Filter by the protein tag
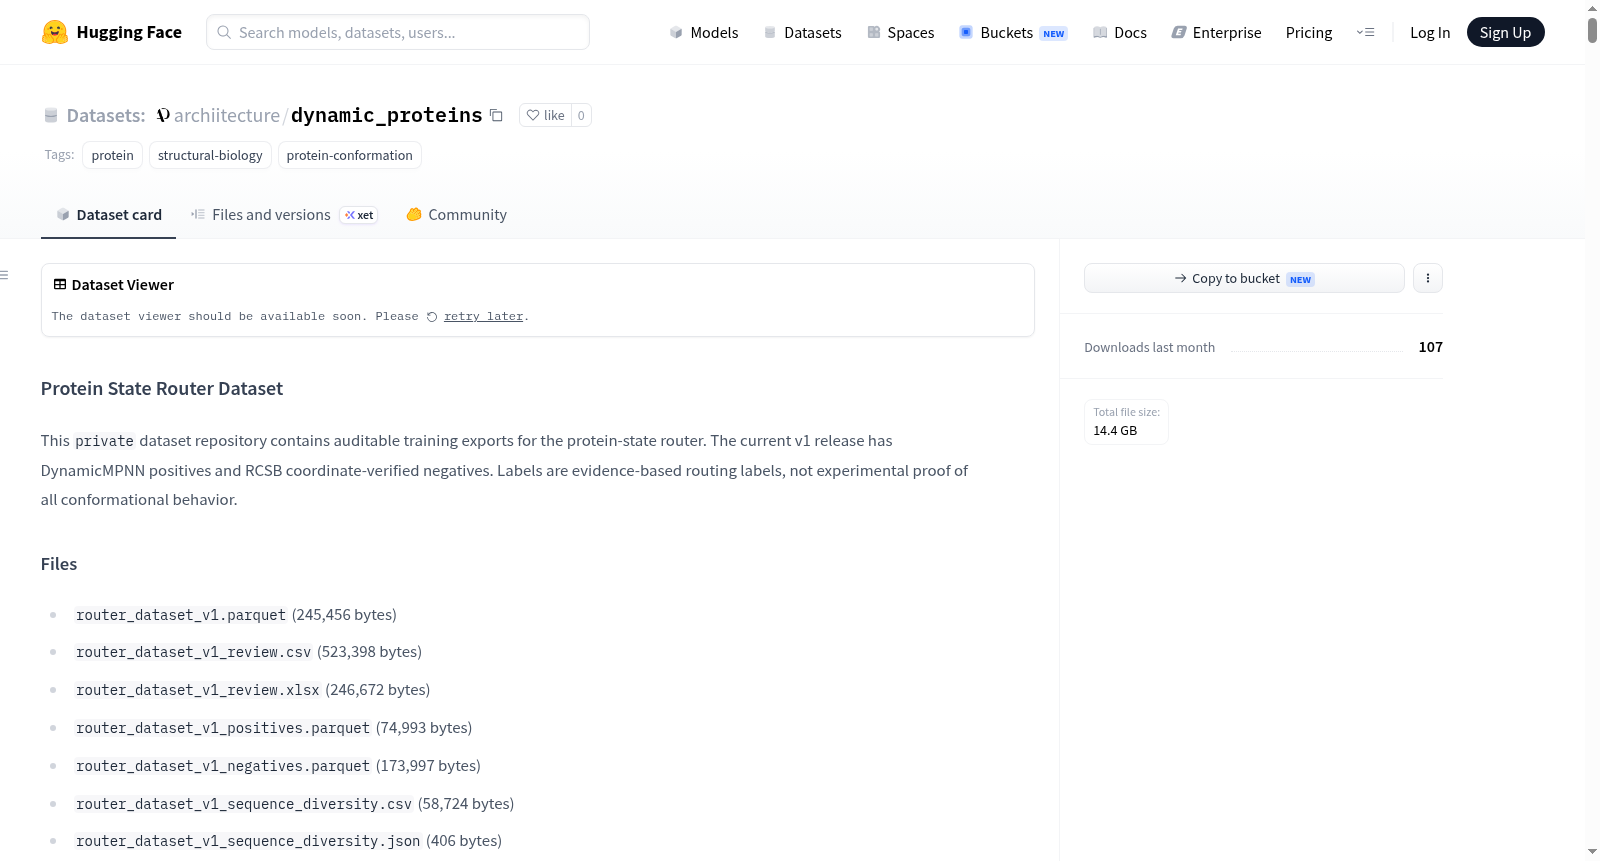This screenshot has width=1600, height=861. [x=112, y=155]
